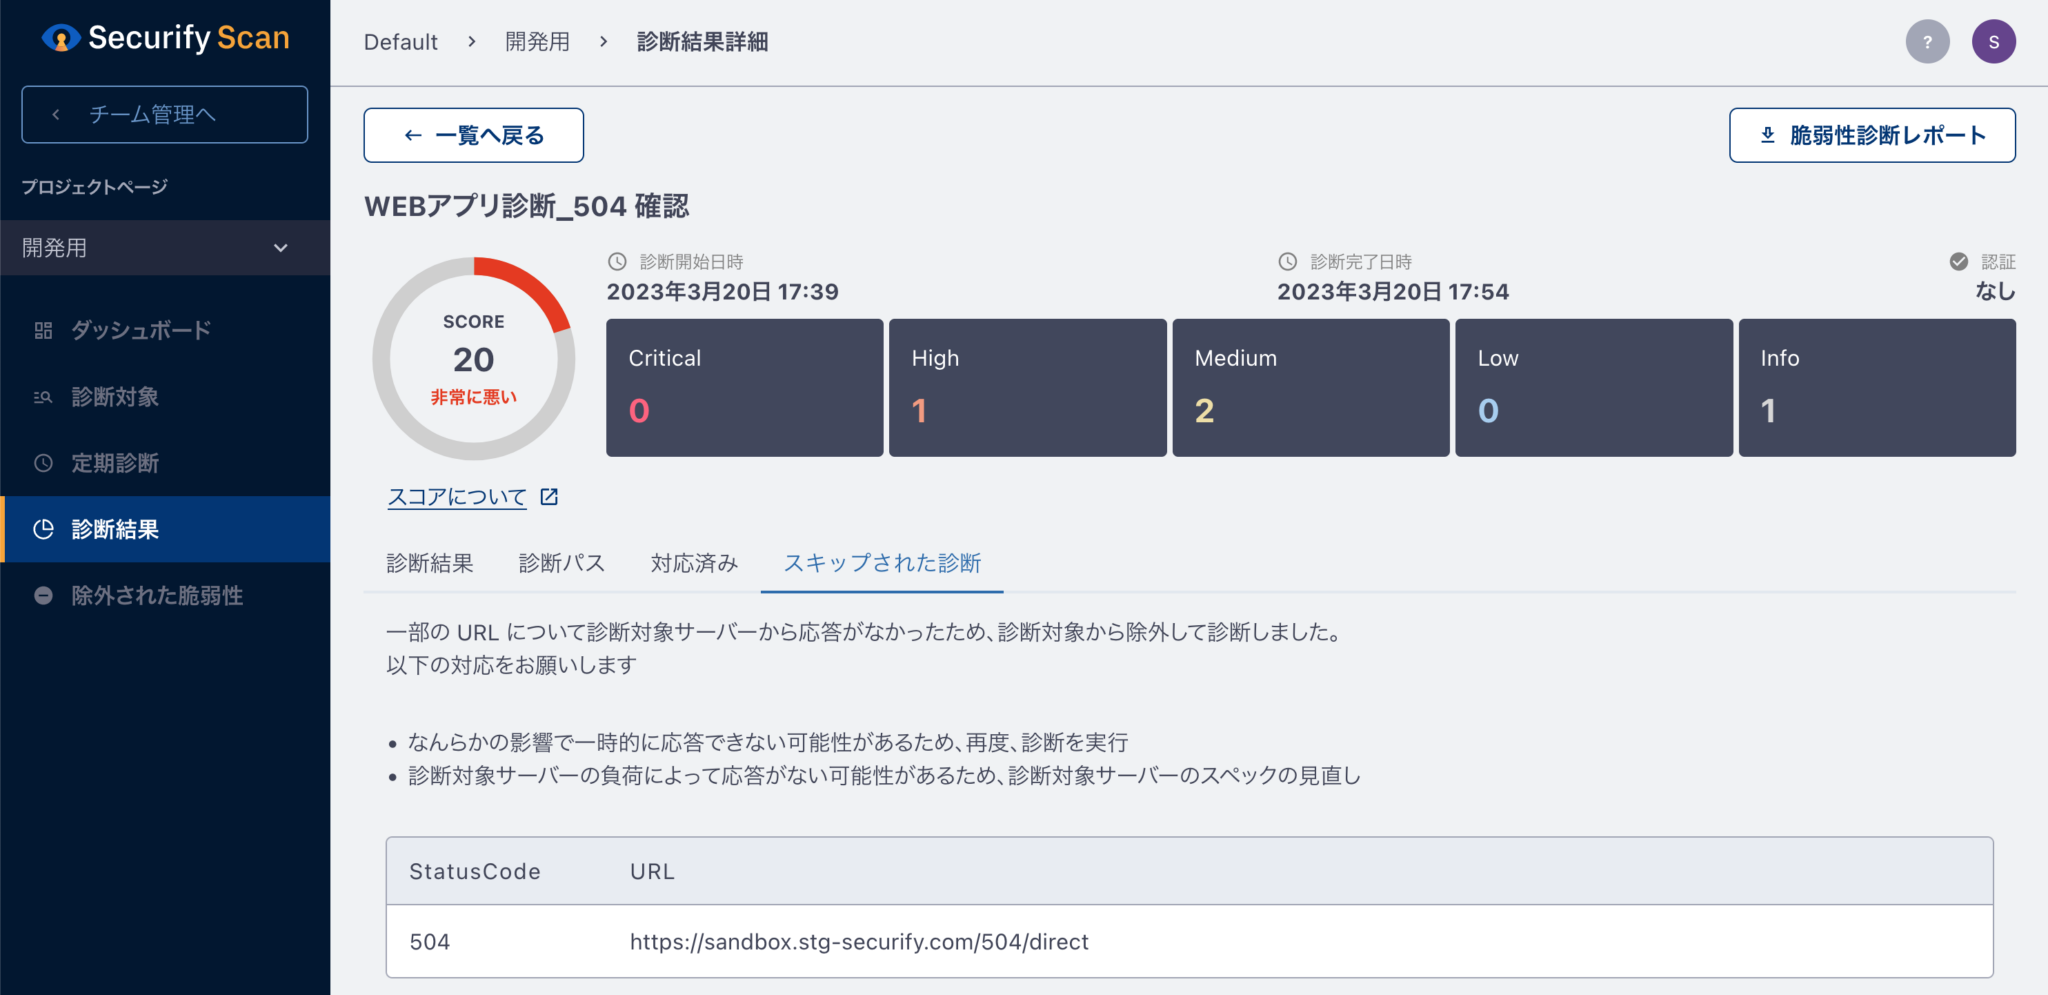Click the 一覧へ戻る button
Image resolution: width=2048 pixels, height=995 pixels.
point(473,134)
